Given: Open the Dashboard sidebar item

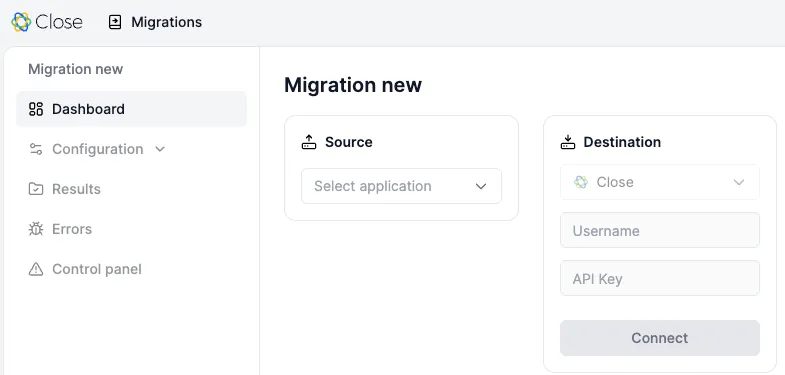Looking at the screenshot, I should [x=131, y=109].
